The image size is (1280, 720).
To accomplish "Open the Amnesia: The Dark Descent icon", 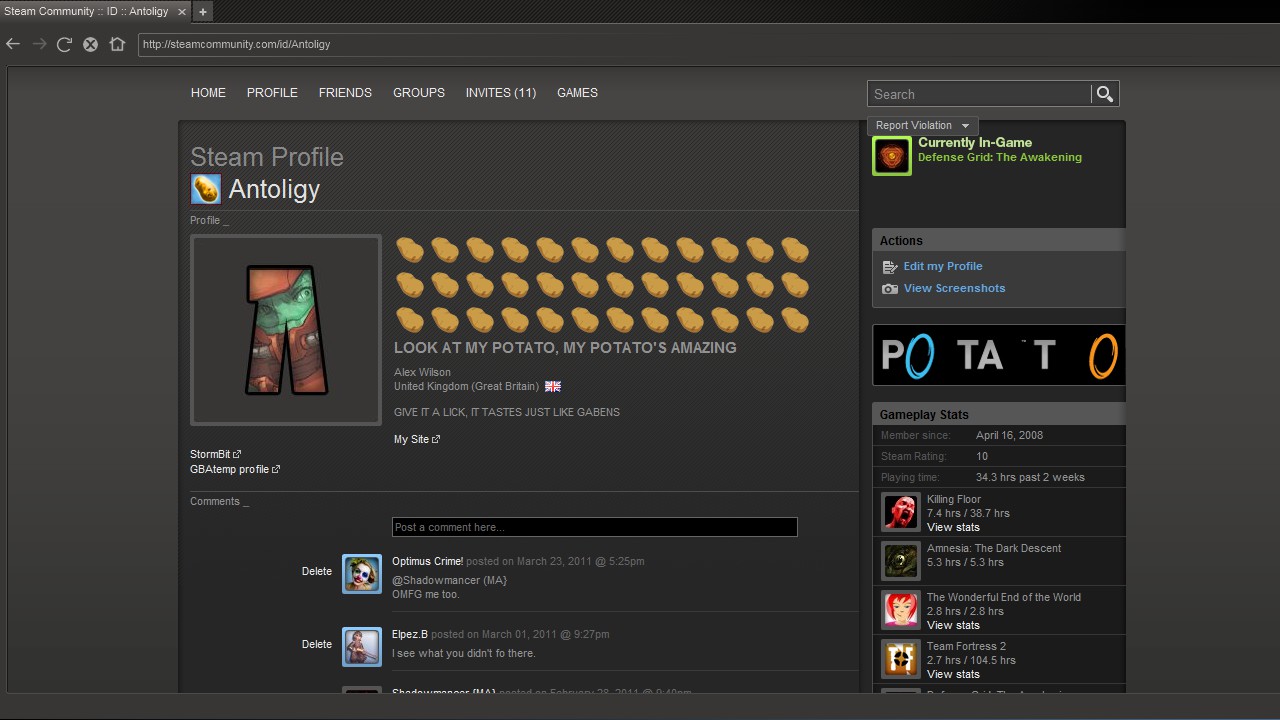I will 901,561.
